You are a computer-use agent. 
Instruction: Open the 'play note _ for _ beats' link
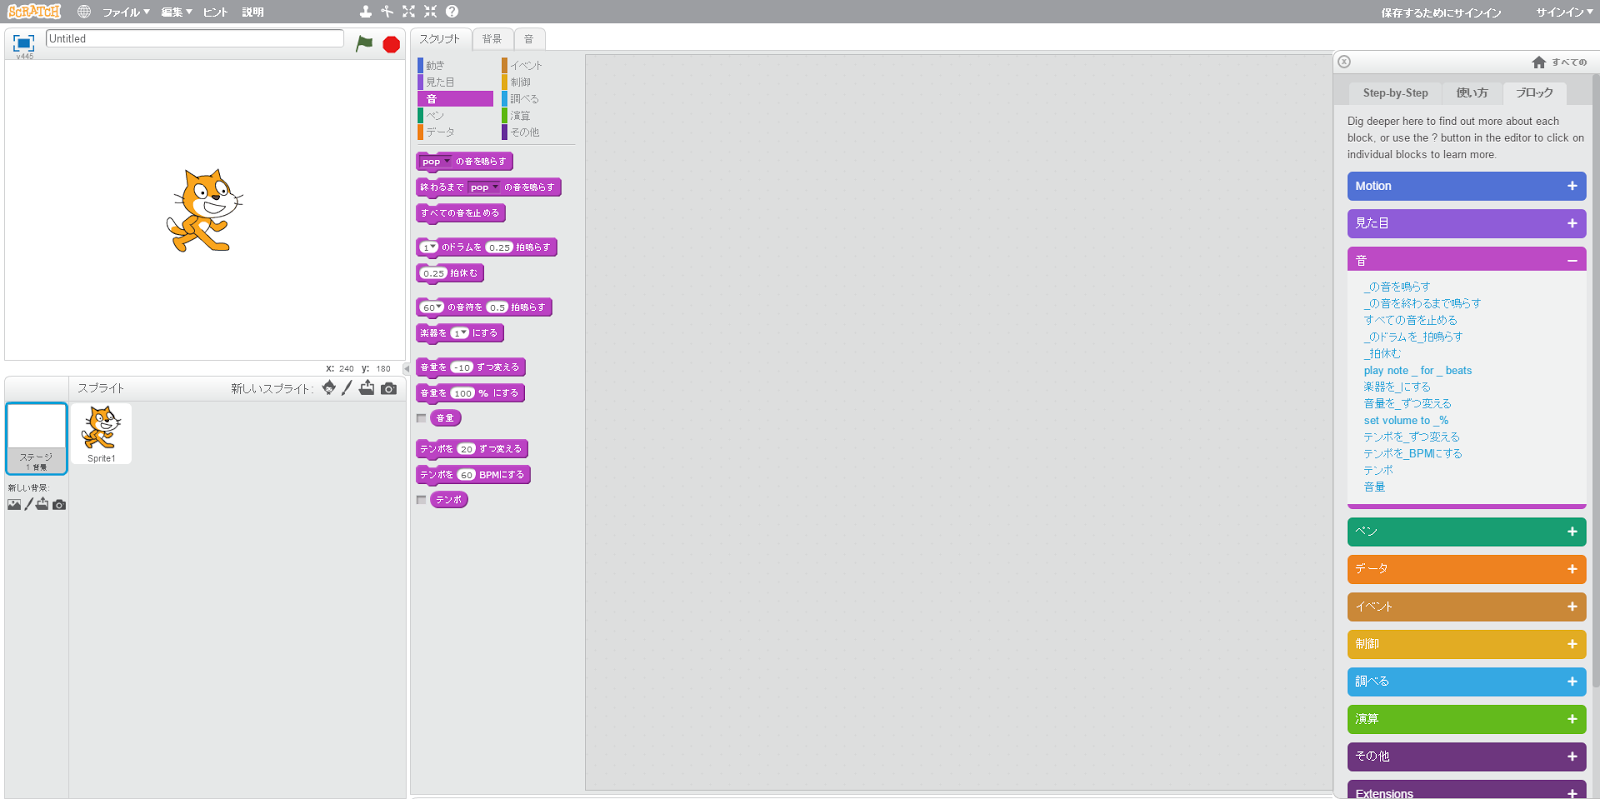coord(1418,370)
